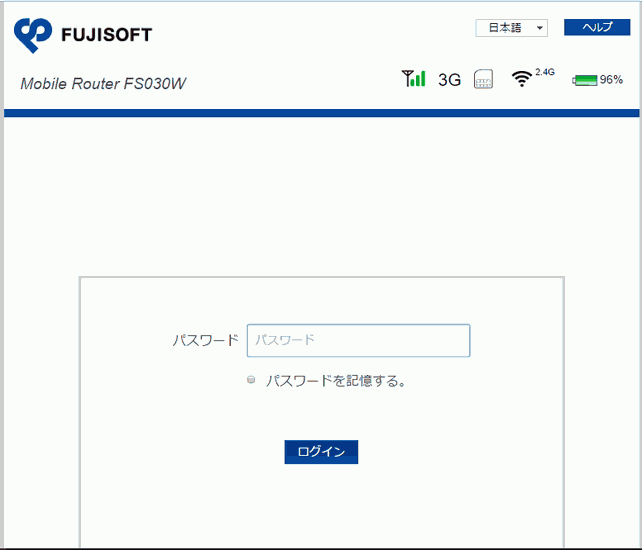
Task: Click the 3G network type indicator
Action: pyautogui.click(x=450, y=80)
